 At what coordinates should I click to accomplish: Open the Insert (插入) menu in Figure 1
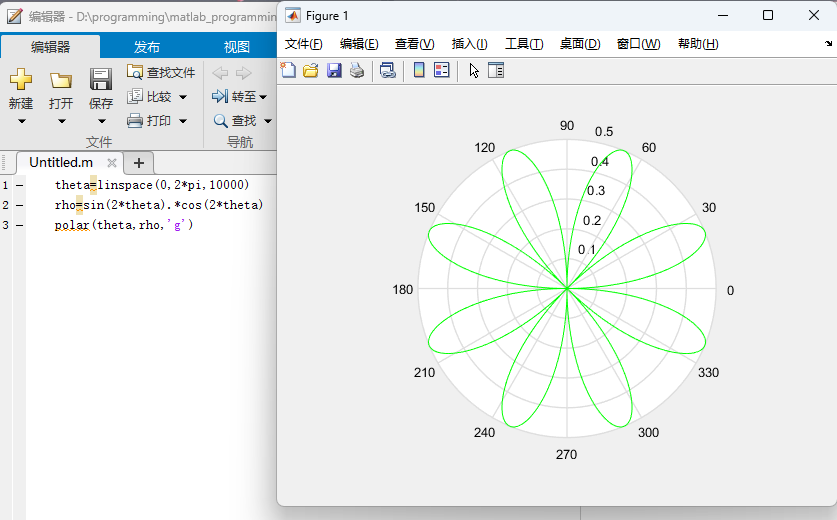click(x=469, y=44)
